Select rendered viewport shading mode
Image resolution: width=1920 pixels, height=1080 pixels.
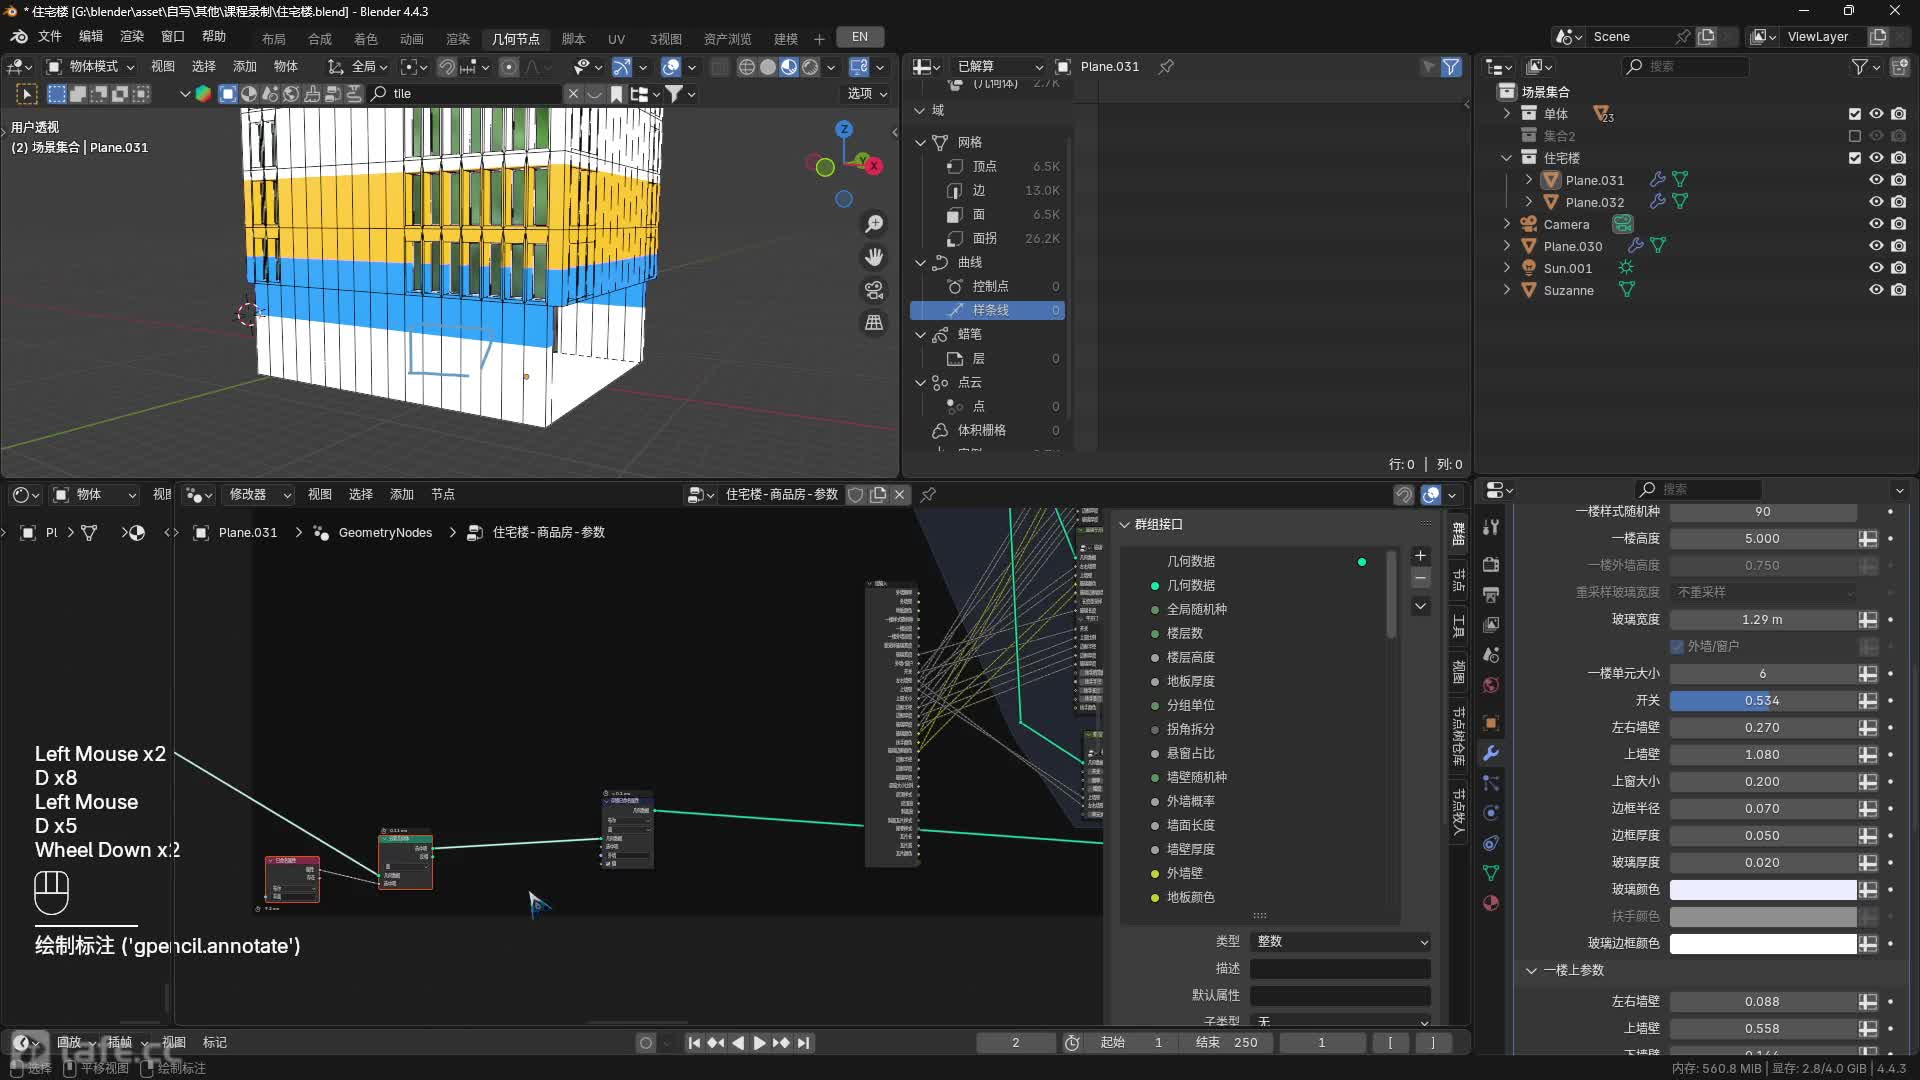pos(810,67)
